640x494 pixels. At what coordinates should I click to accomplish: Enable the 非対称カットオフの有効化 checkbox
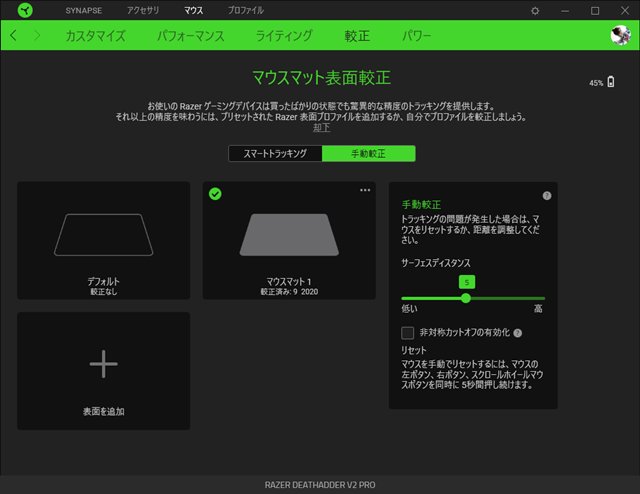tap(407, 333)
